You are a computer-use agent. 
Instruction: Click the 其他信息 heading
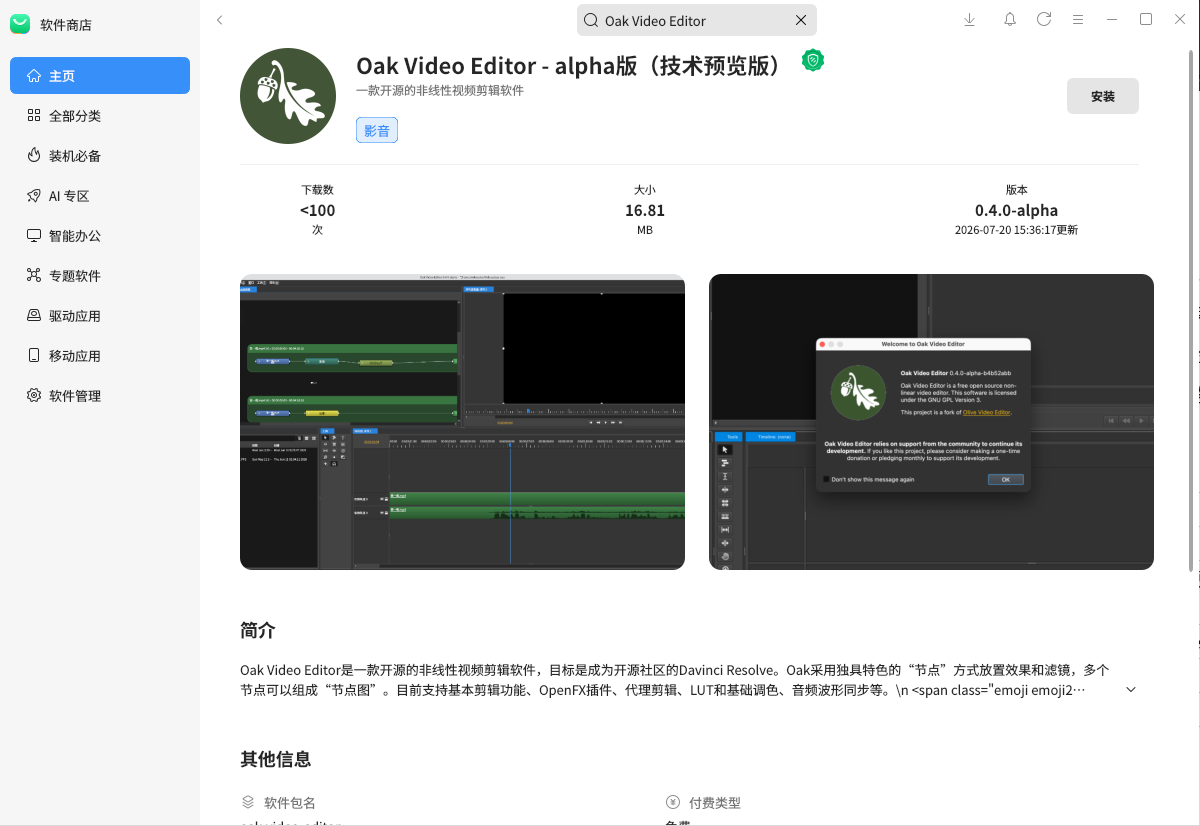(276, 759)
